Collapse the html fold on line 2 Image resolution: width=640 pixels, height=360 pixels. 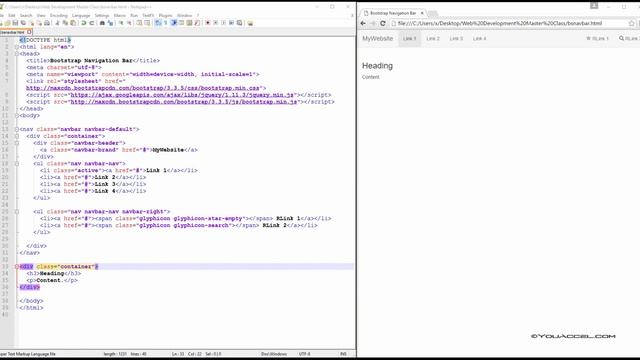tap(17, 47)
